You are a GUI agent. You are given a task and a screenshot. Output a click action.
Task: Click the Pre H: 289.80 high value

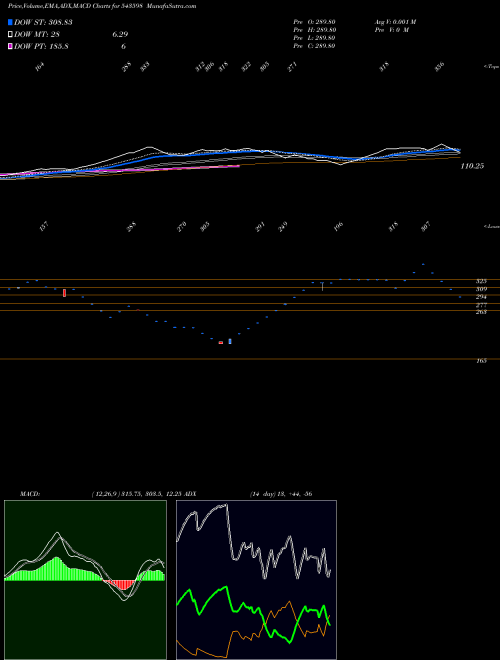pyautogui.click(x=314, y=30)
